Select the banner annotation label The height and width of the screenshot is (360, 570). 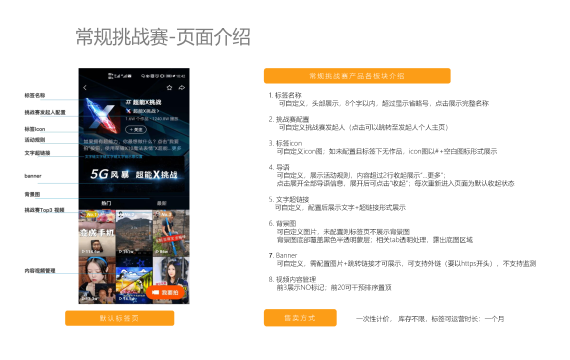33,176
